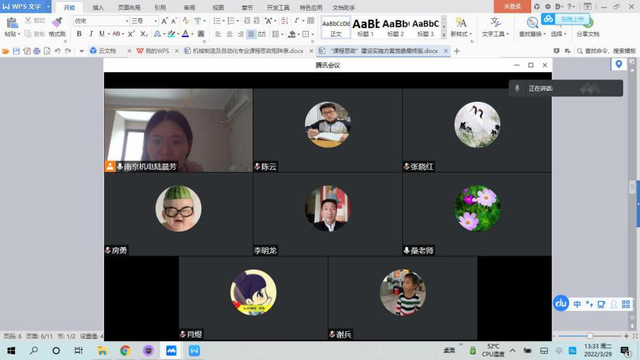640x360 pixels.
Task: Select the 标题 1 heading style
Action: pos(365,27)
